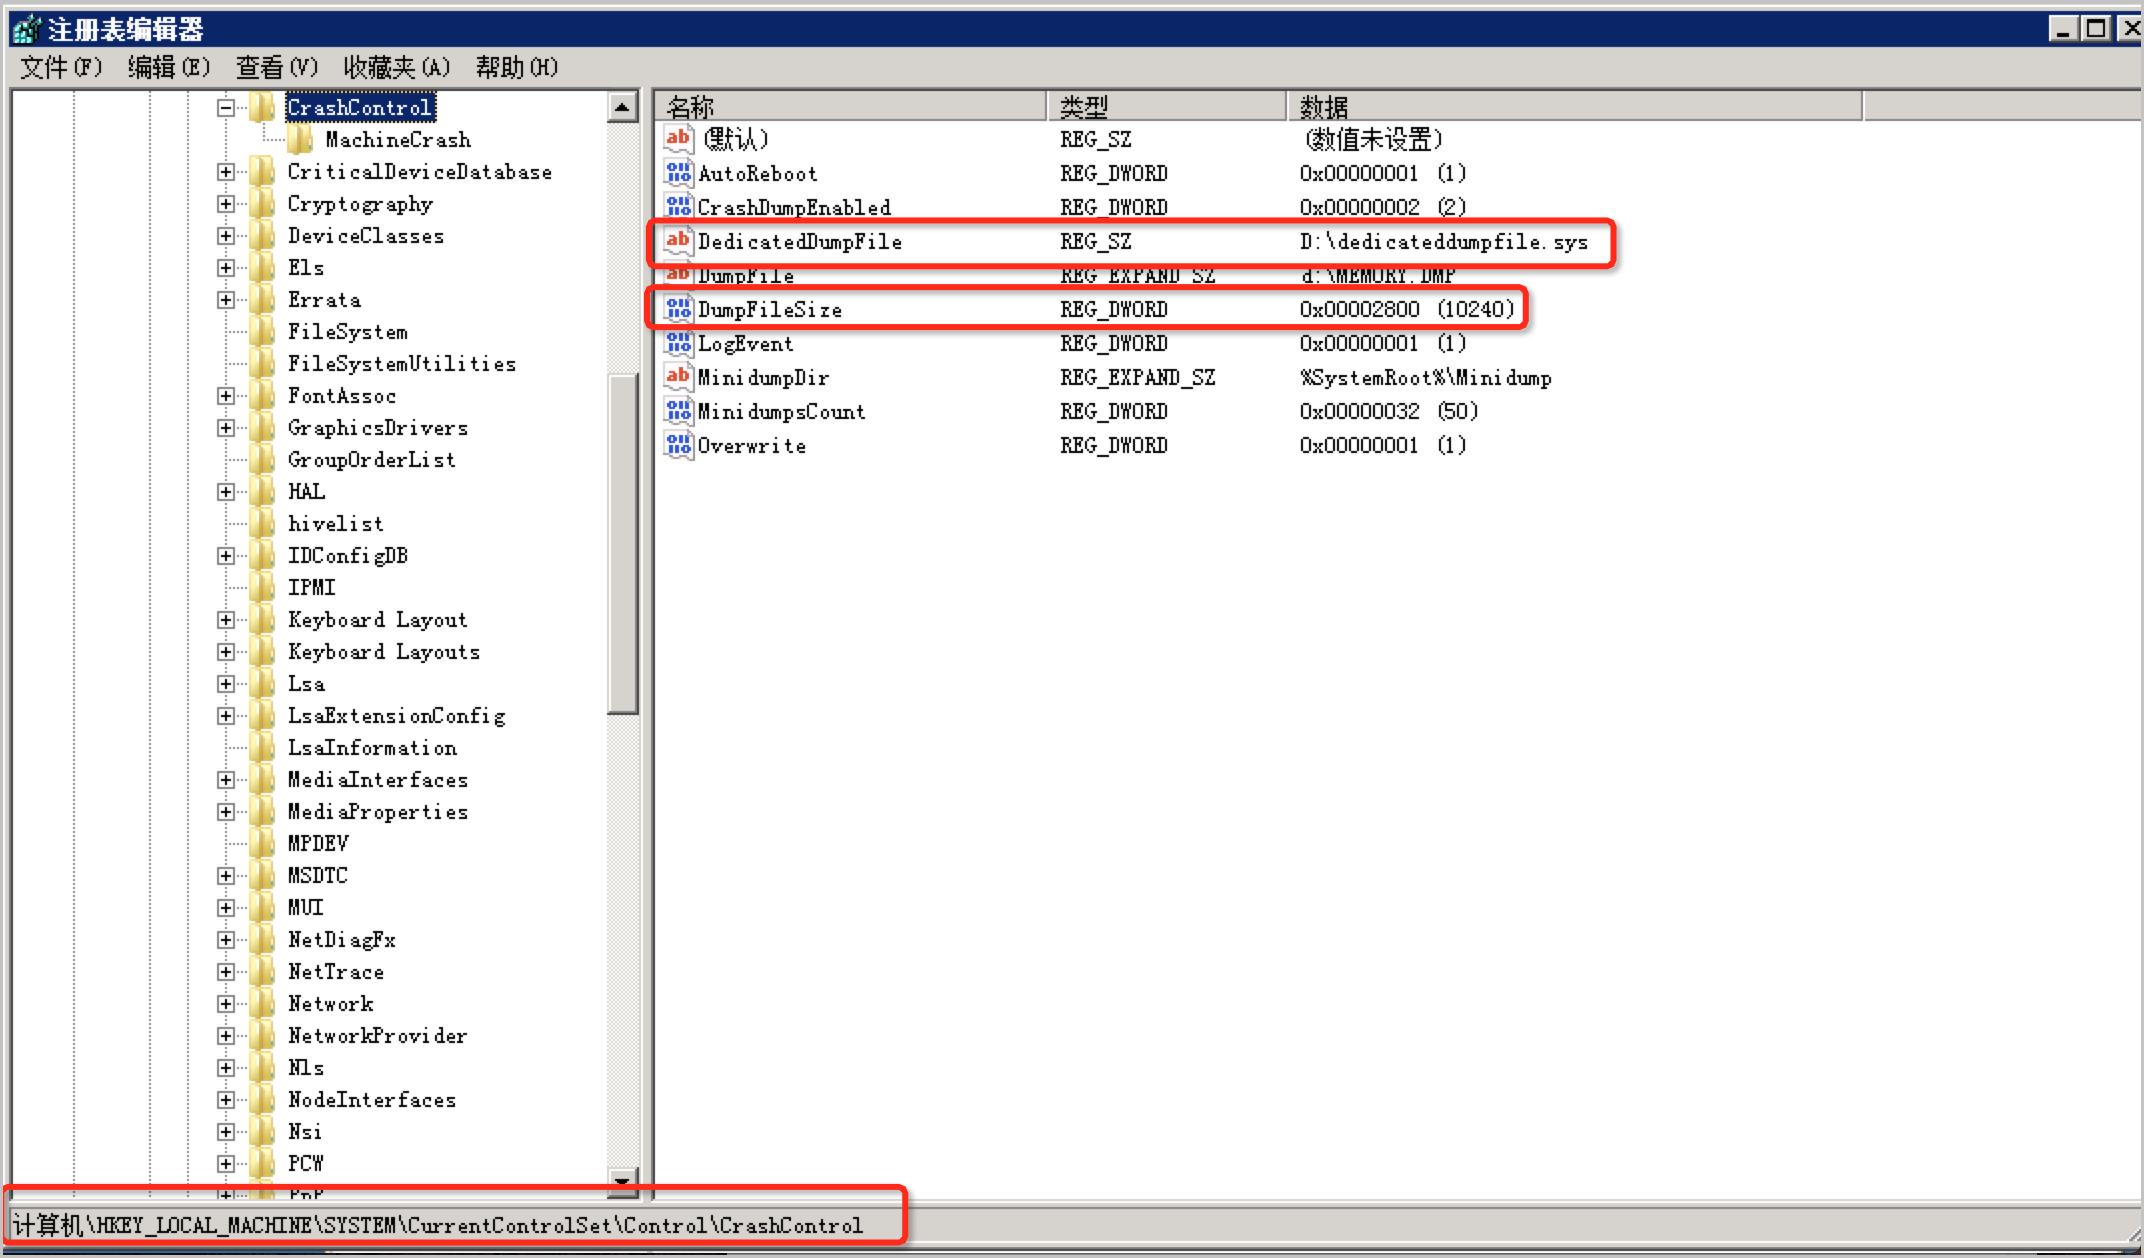Select the Errata key in tree
2144x1258 pixels.
(324, 299)
